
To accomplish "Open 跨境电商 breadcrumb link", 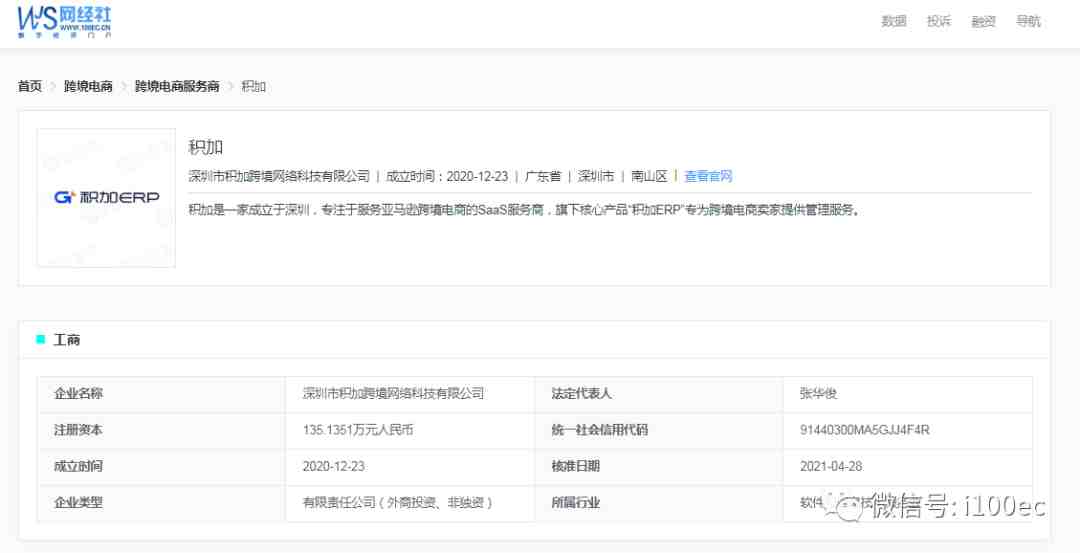I will (88, 86).
